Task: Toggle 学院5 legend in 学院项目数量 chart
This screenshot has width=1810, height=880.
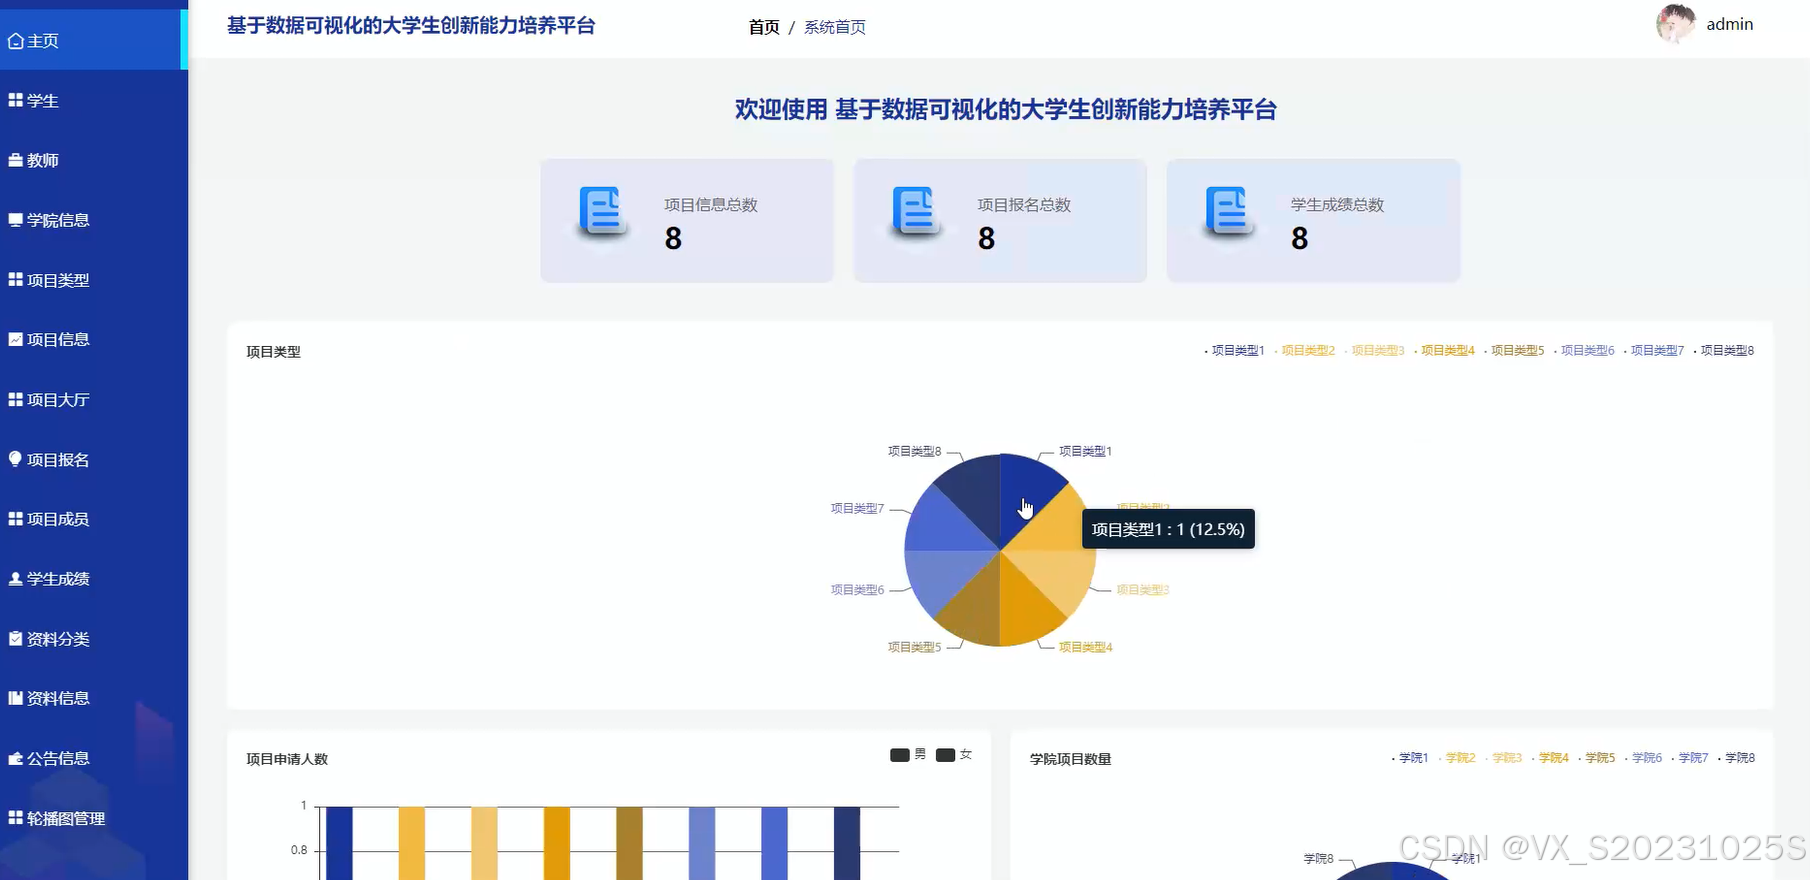Action: 1597,758
